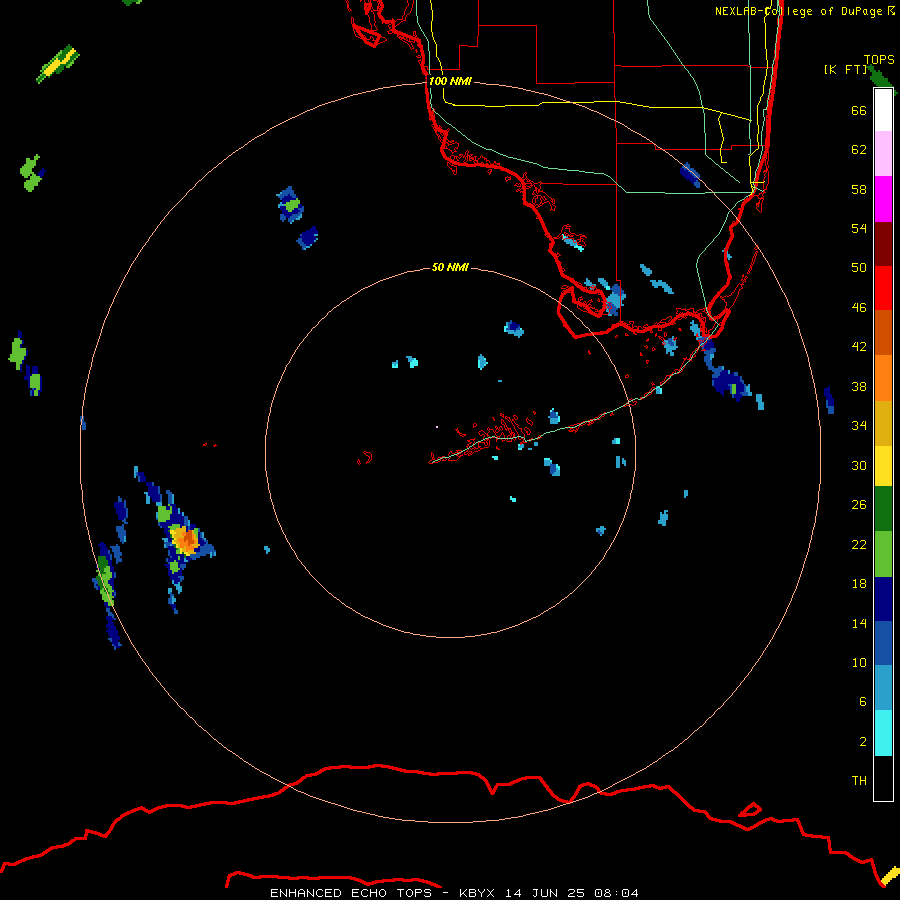Click the TH threshold label
This screenshot has width=900, height=900.
(x=859, y=780)
